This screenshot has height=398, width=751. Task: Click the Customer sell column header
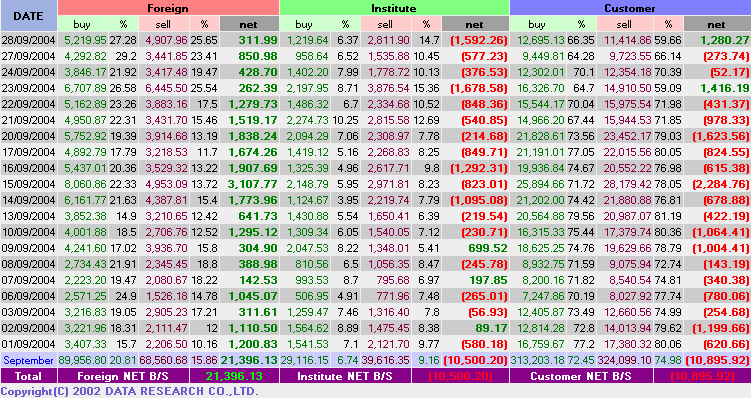pyautogui.click(x=624, y=24)
